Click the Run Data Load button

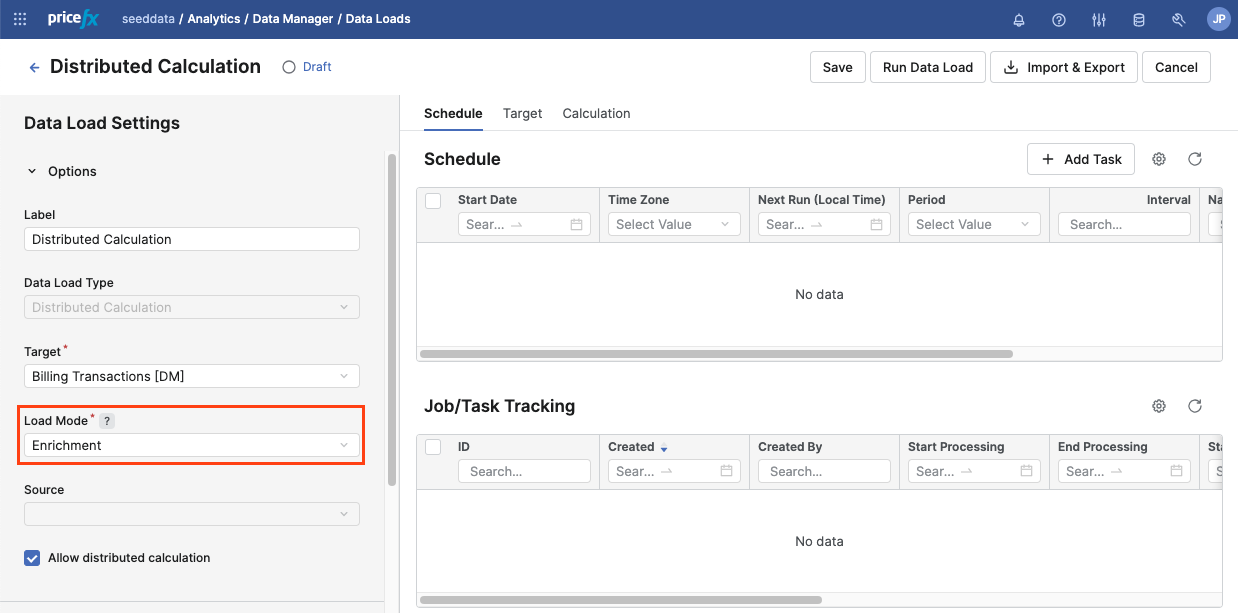click(927, 67)
